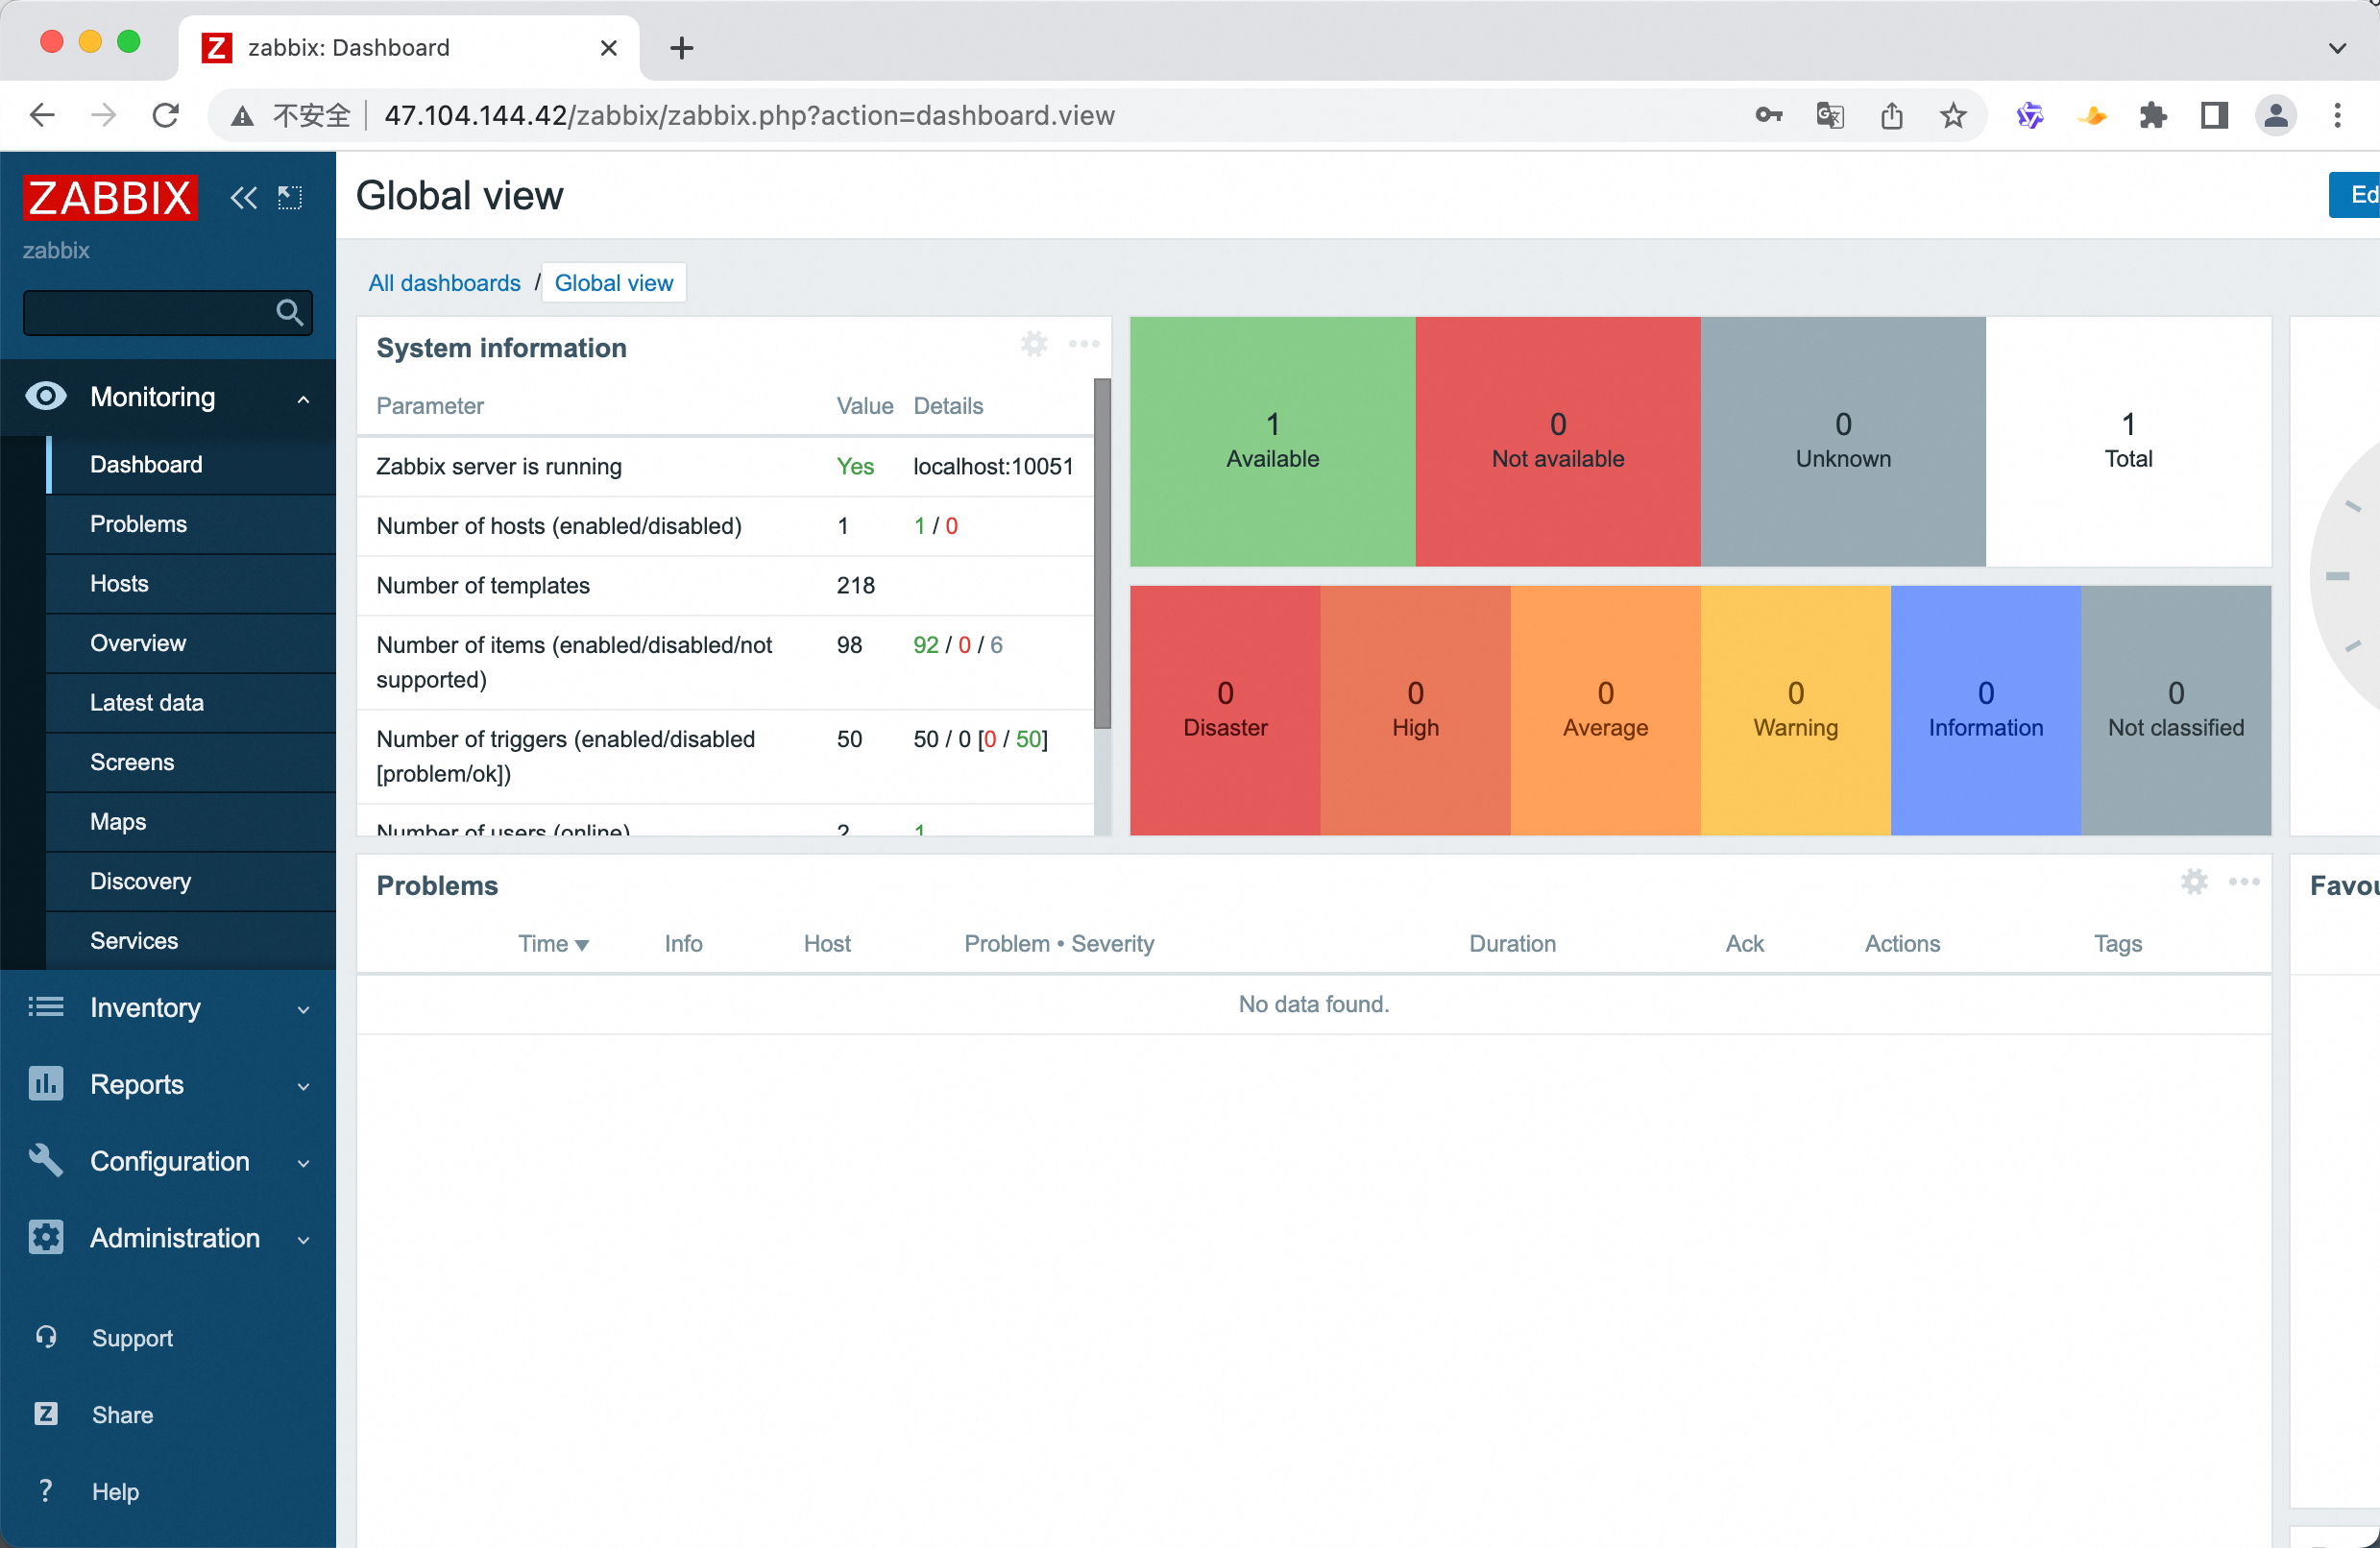Click yellow Warning severity tile
The height and width of the screenshot is (1548, 2380).
coord(1795,710)
